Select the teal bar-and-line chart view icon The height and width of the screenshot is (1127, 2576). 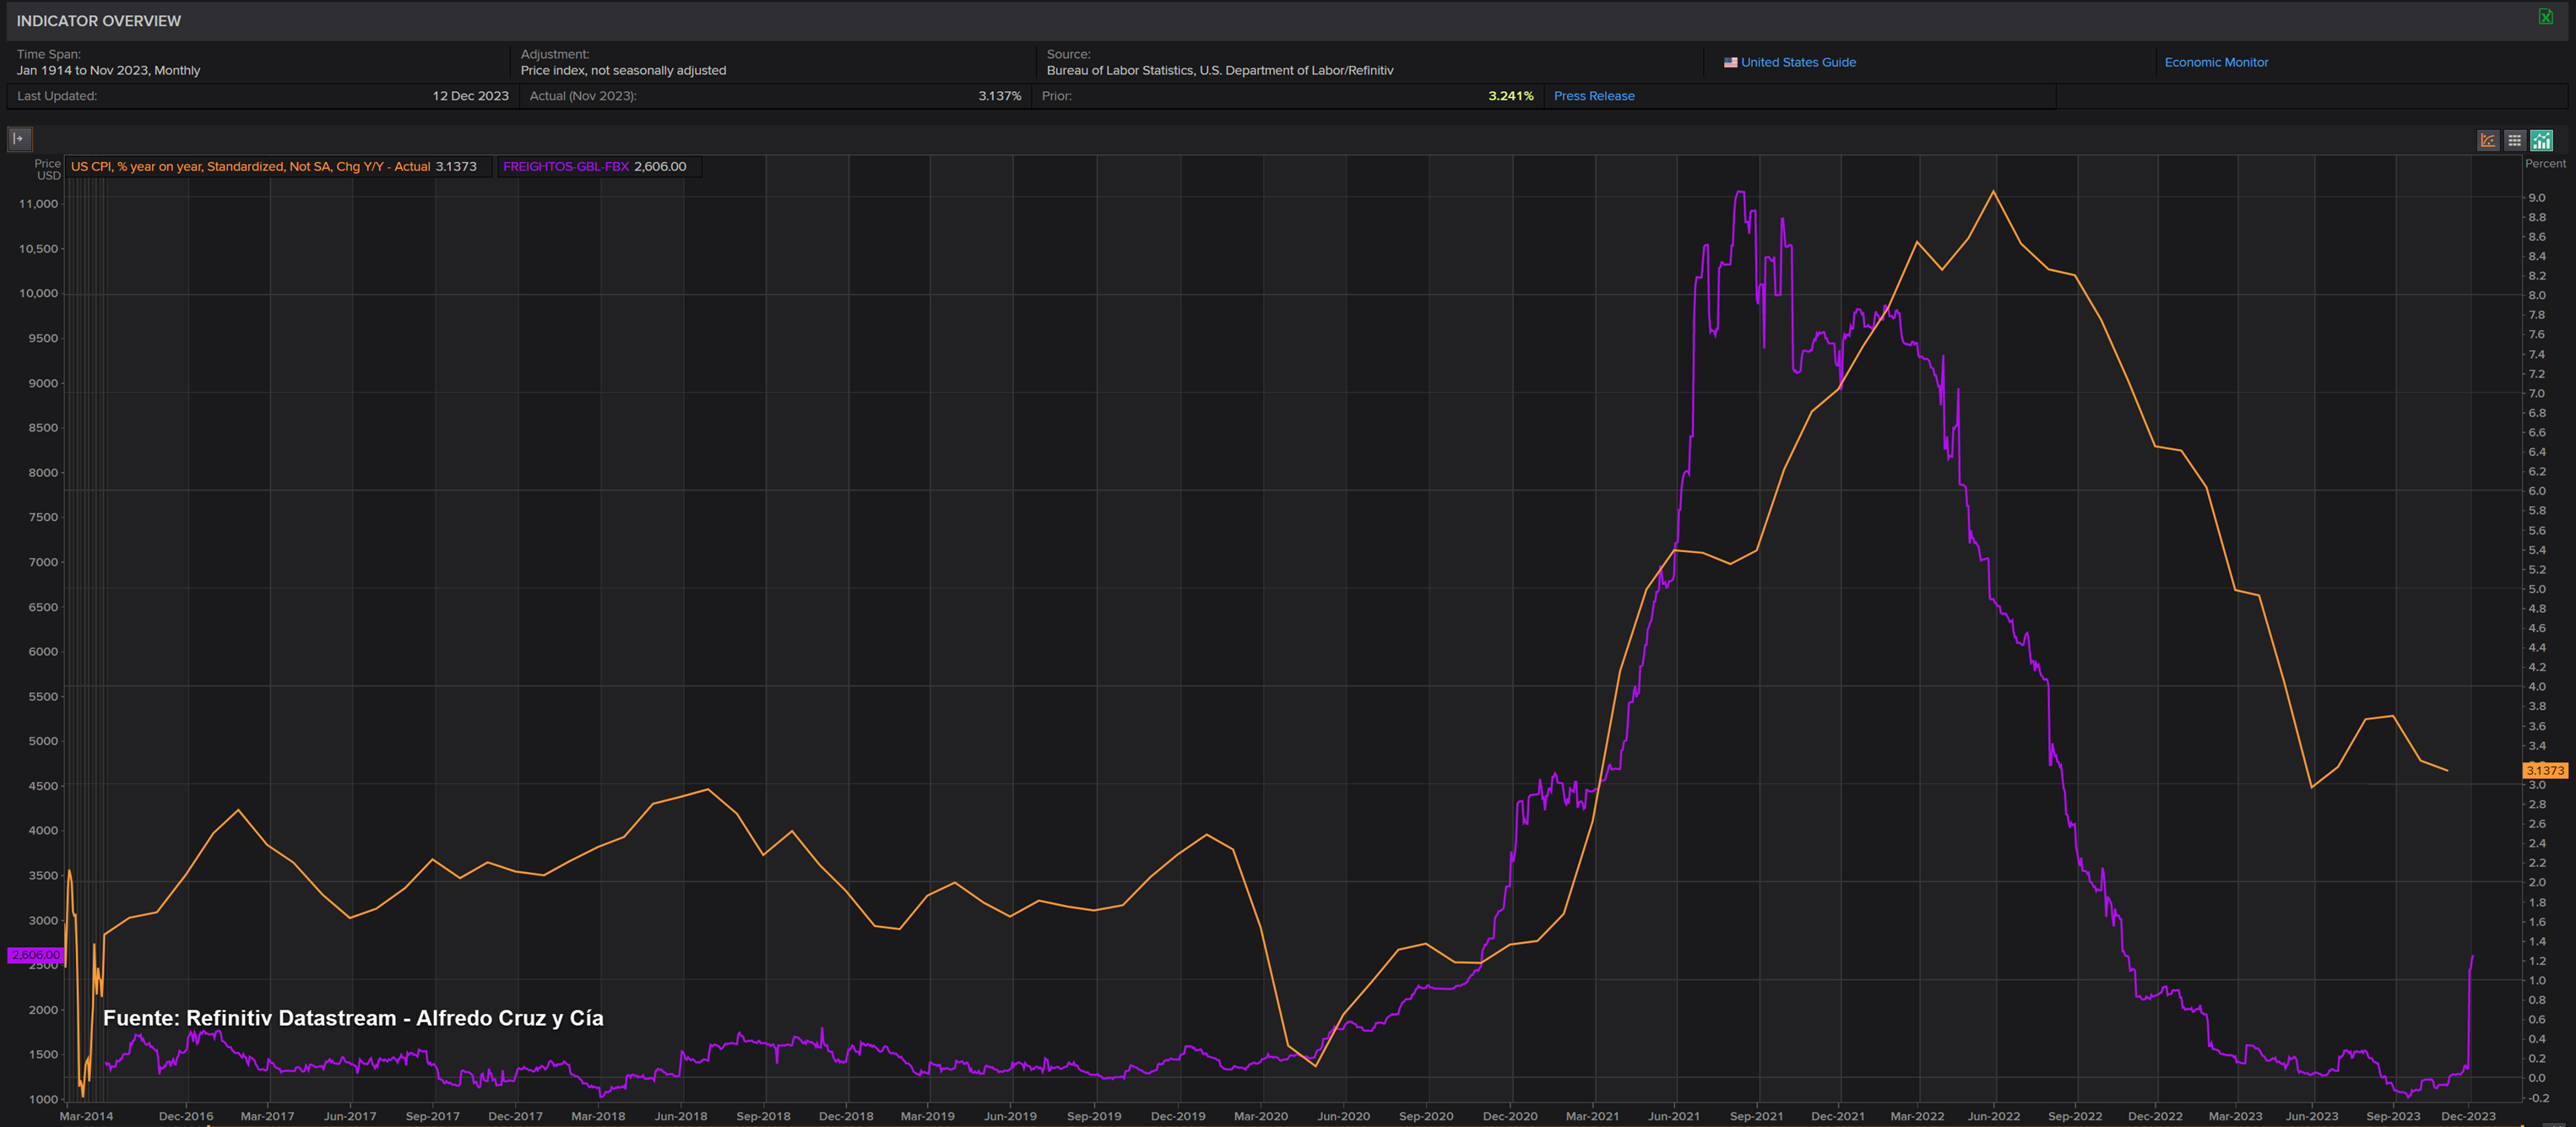click(2541, 140)
